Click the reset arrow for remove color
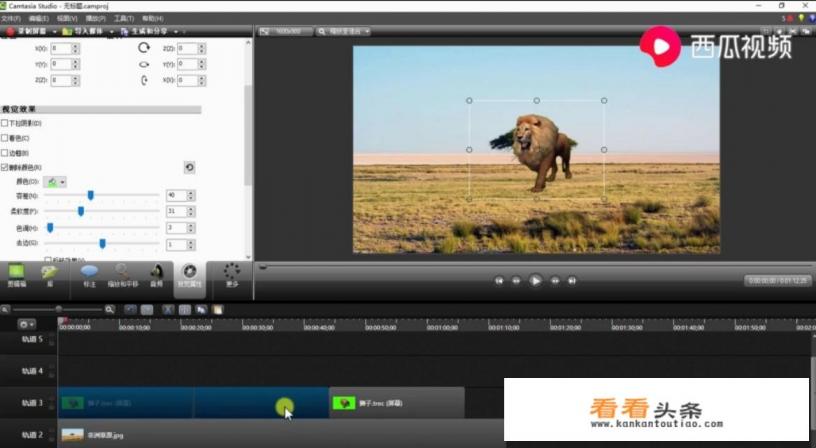The image size is (816, 448). (x=189, y=168)
